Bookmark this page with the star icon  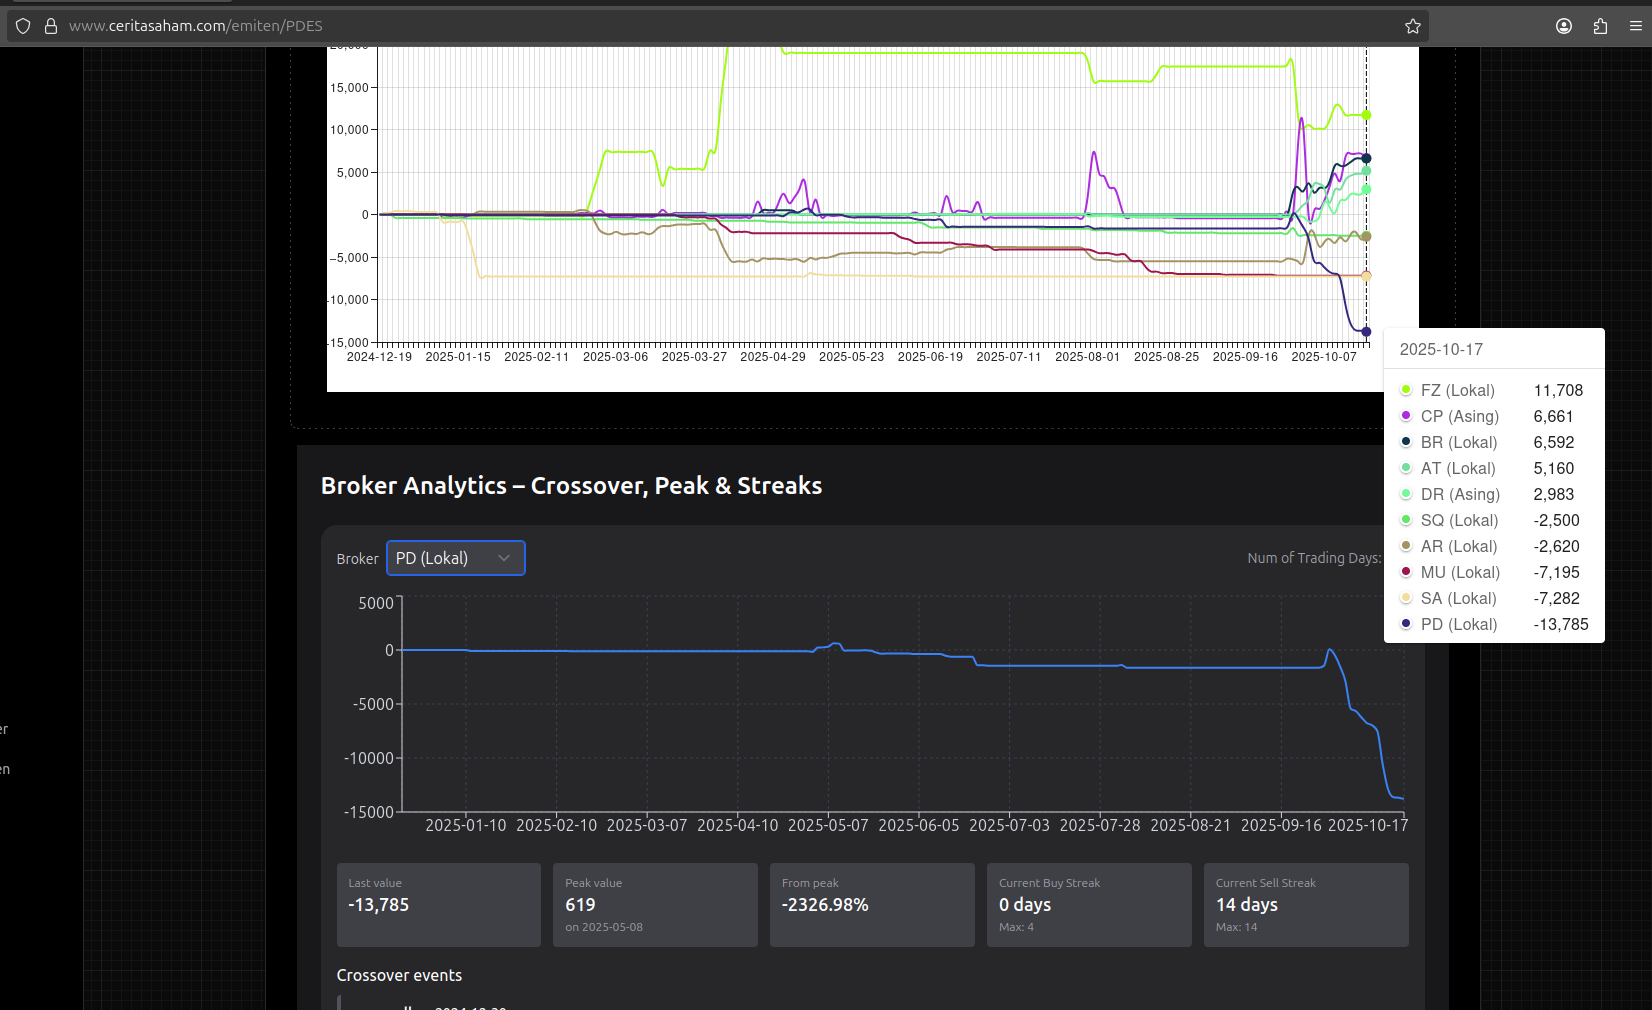tap(1412, 26)
